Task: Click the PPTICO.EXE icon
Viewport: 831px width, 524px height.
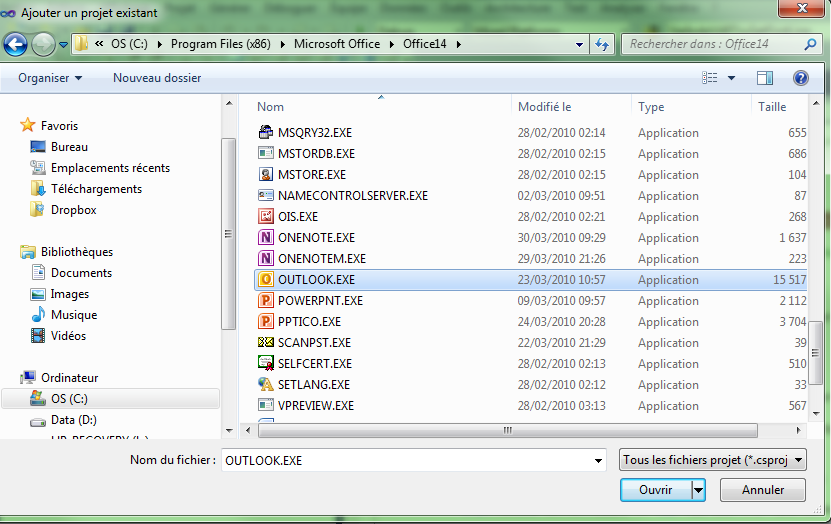Action: click(266, 322)
